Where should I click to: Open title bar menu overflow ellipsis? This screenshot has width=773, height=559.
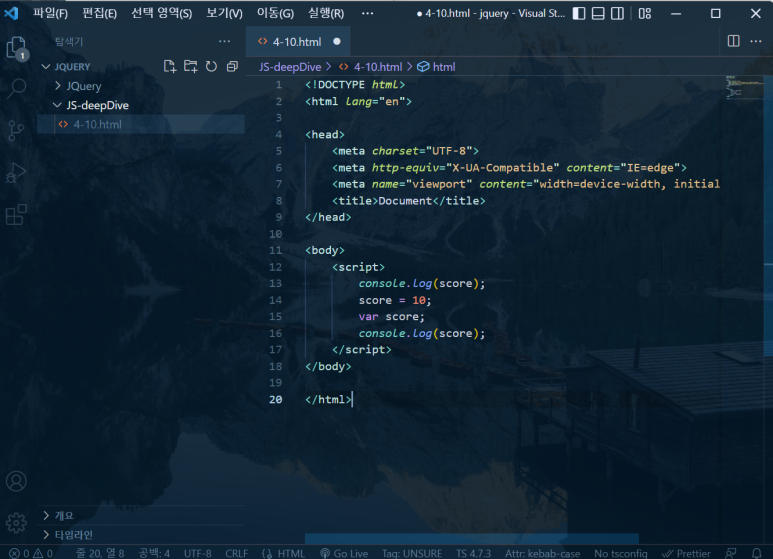point(367,13)
